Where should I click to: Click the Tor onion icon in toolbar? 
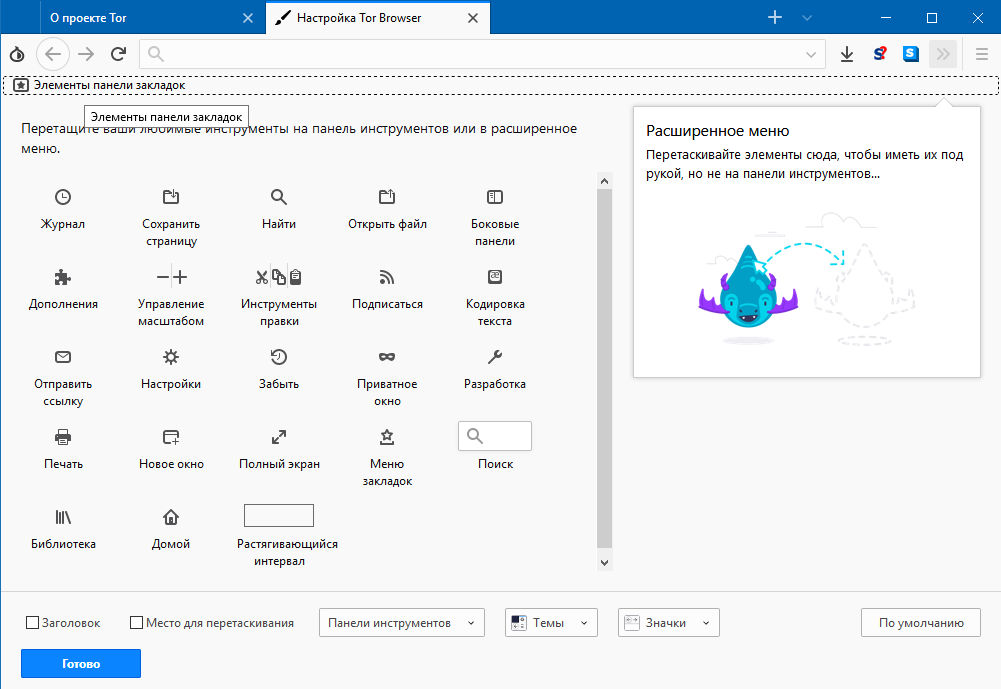point(17,54)
